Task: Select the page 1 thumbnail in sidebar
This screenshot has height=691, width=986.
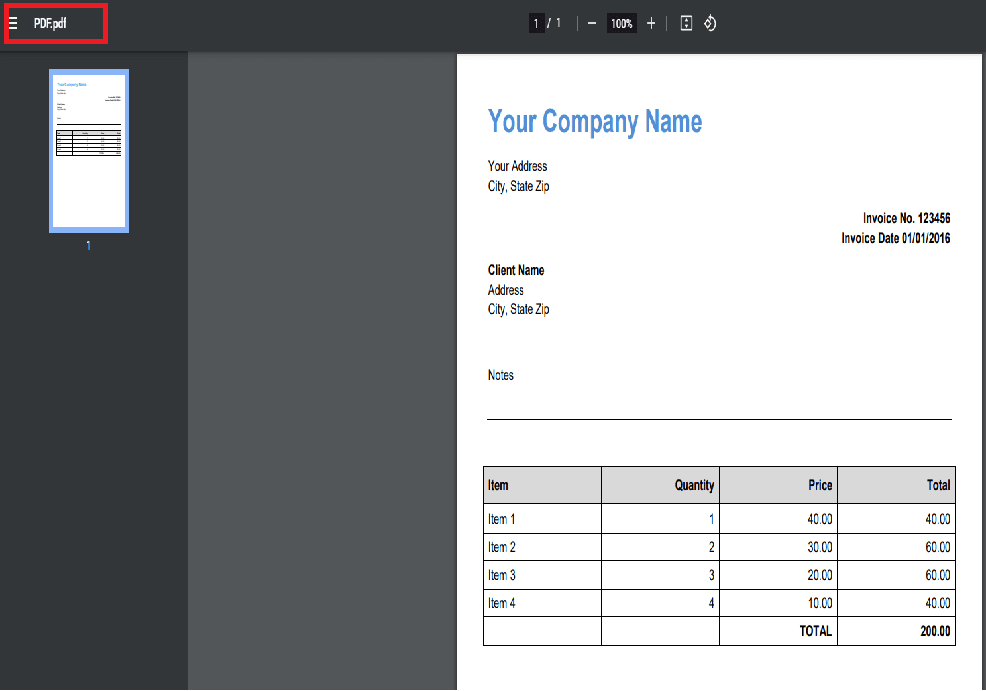Action: [89, 151]
